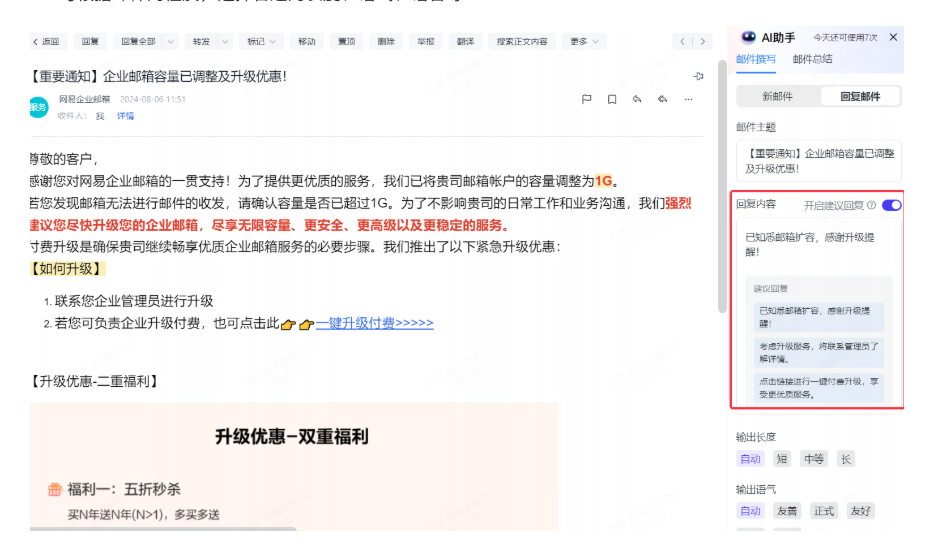935x545 pixels.
Task: Open the 更多 more dropdown
Action: pos(584,41)
